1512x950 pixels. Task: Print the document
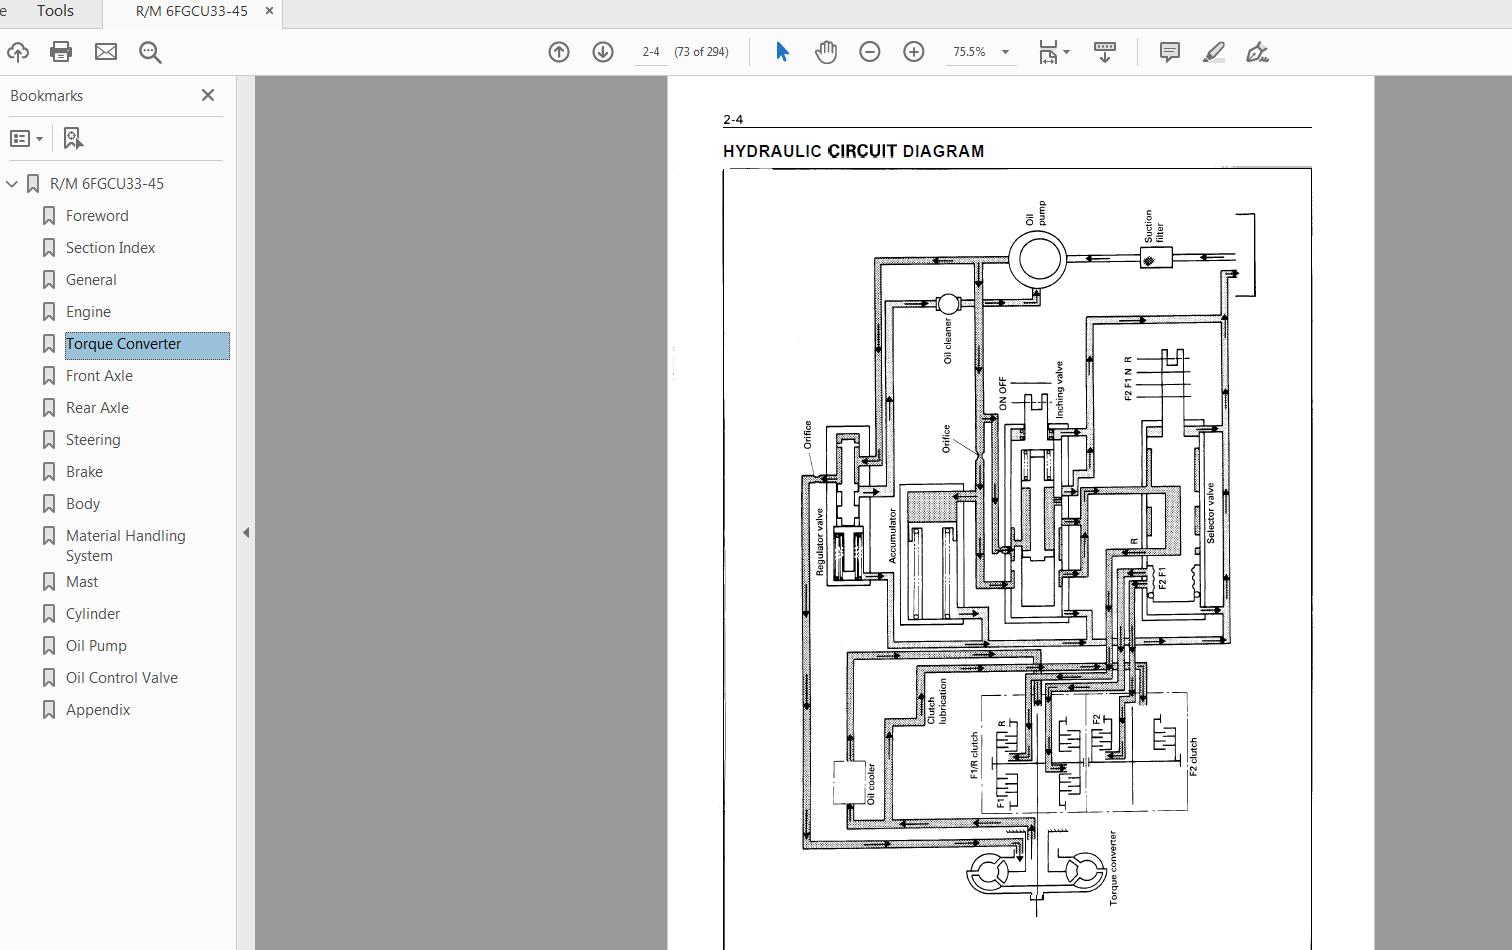point(61,51)
